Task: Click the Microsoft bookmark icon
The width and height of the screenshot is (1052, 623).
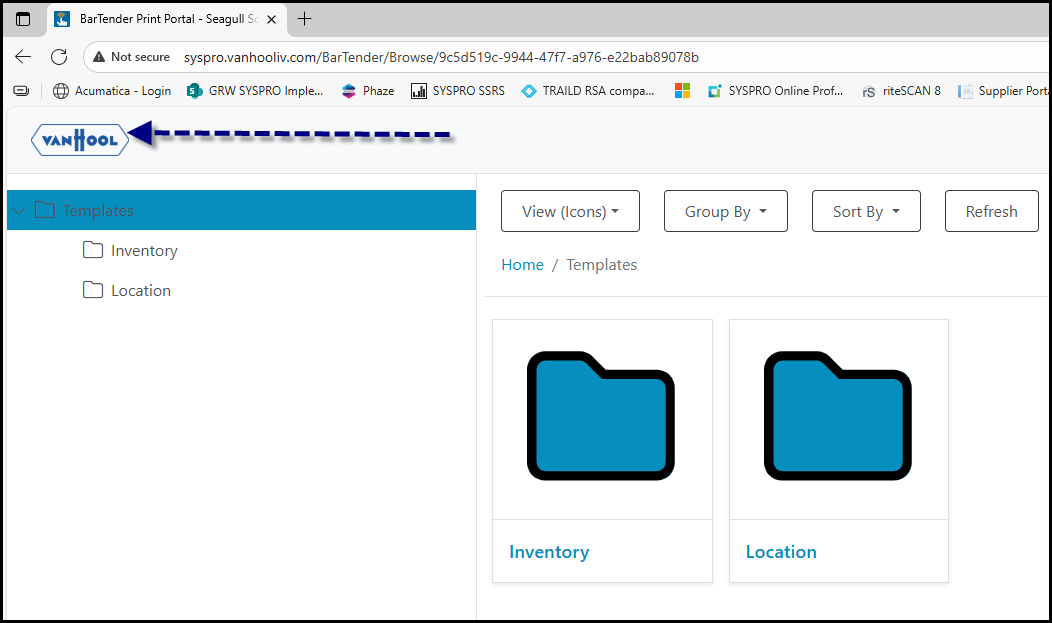Action: [x=682, y=91]
